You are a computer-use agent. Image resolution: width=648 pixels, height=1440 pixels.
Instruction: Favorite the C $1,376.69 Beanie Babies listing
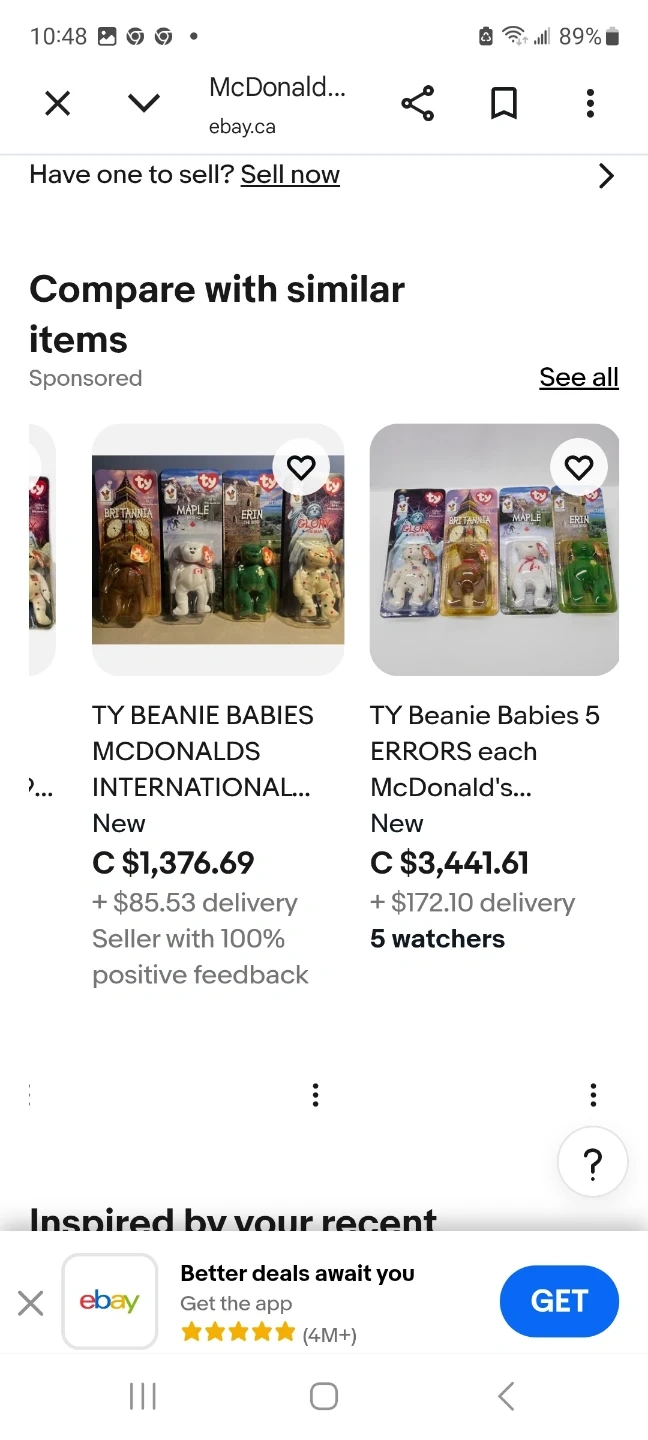[x=301, y=467]
